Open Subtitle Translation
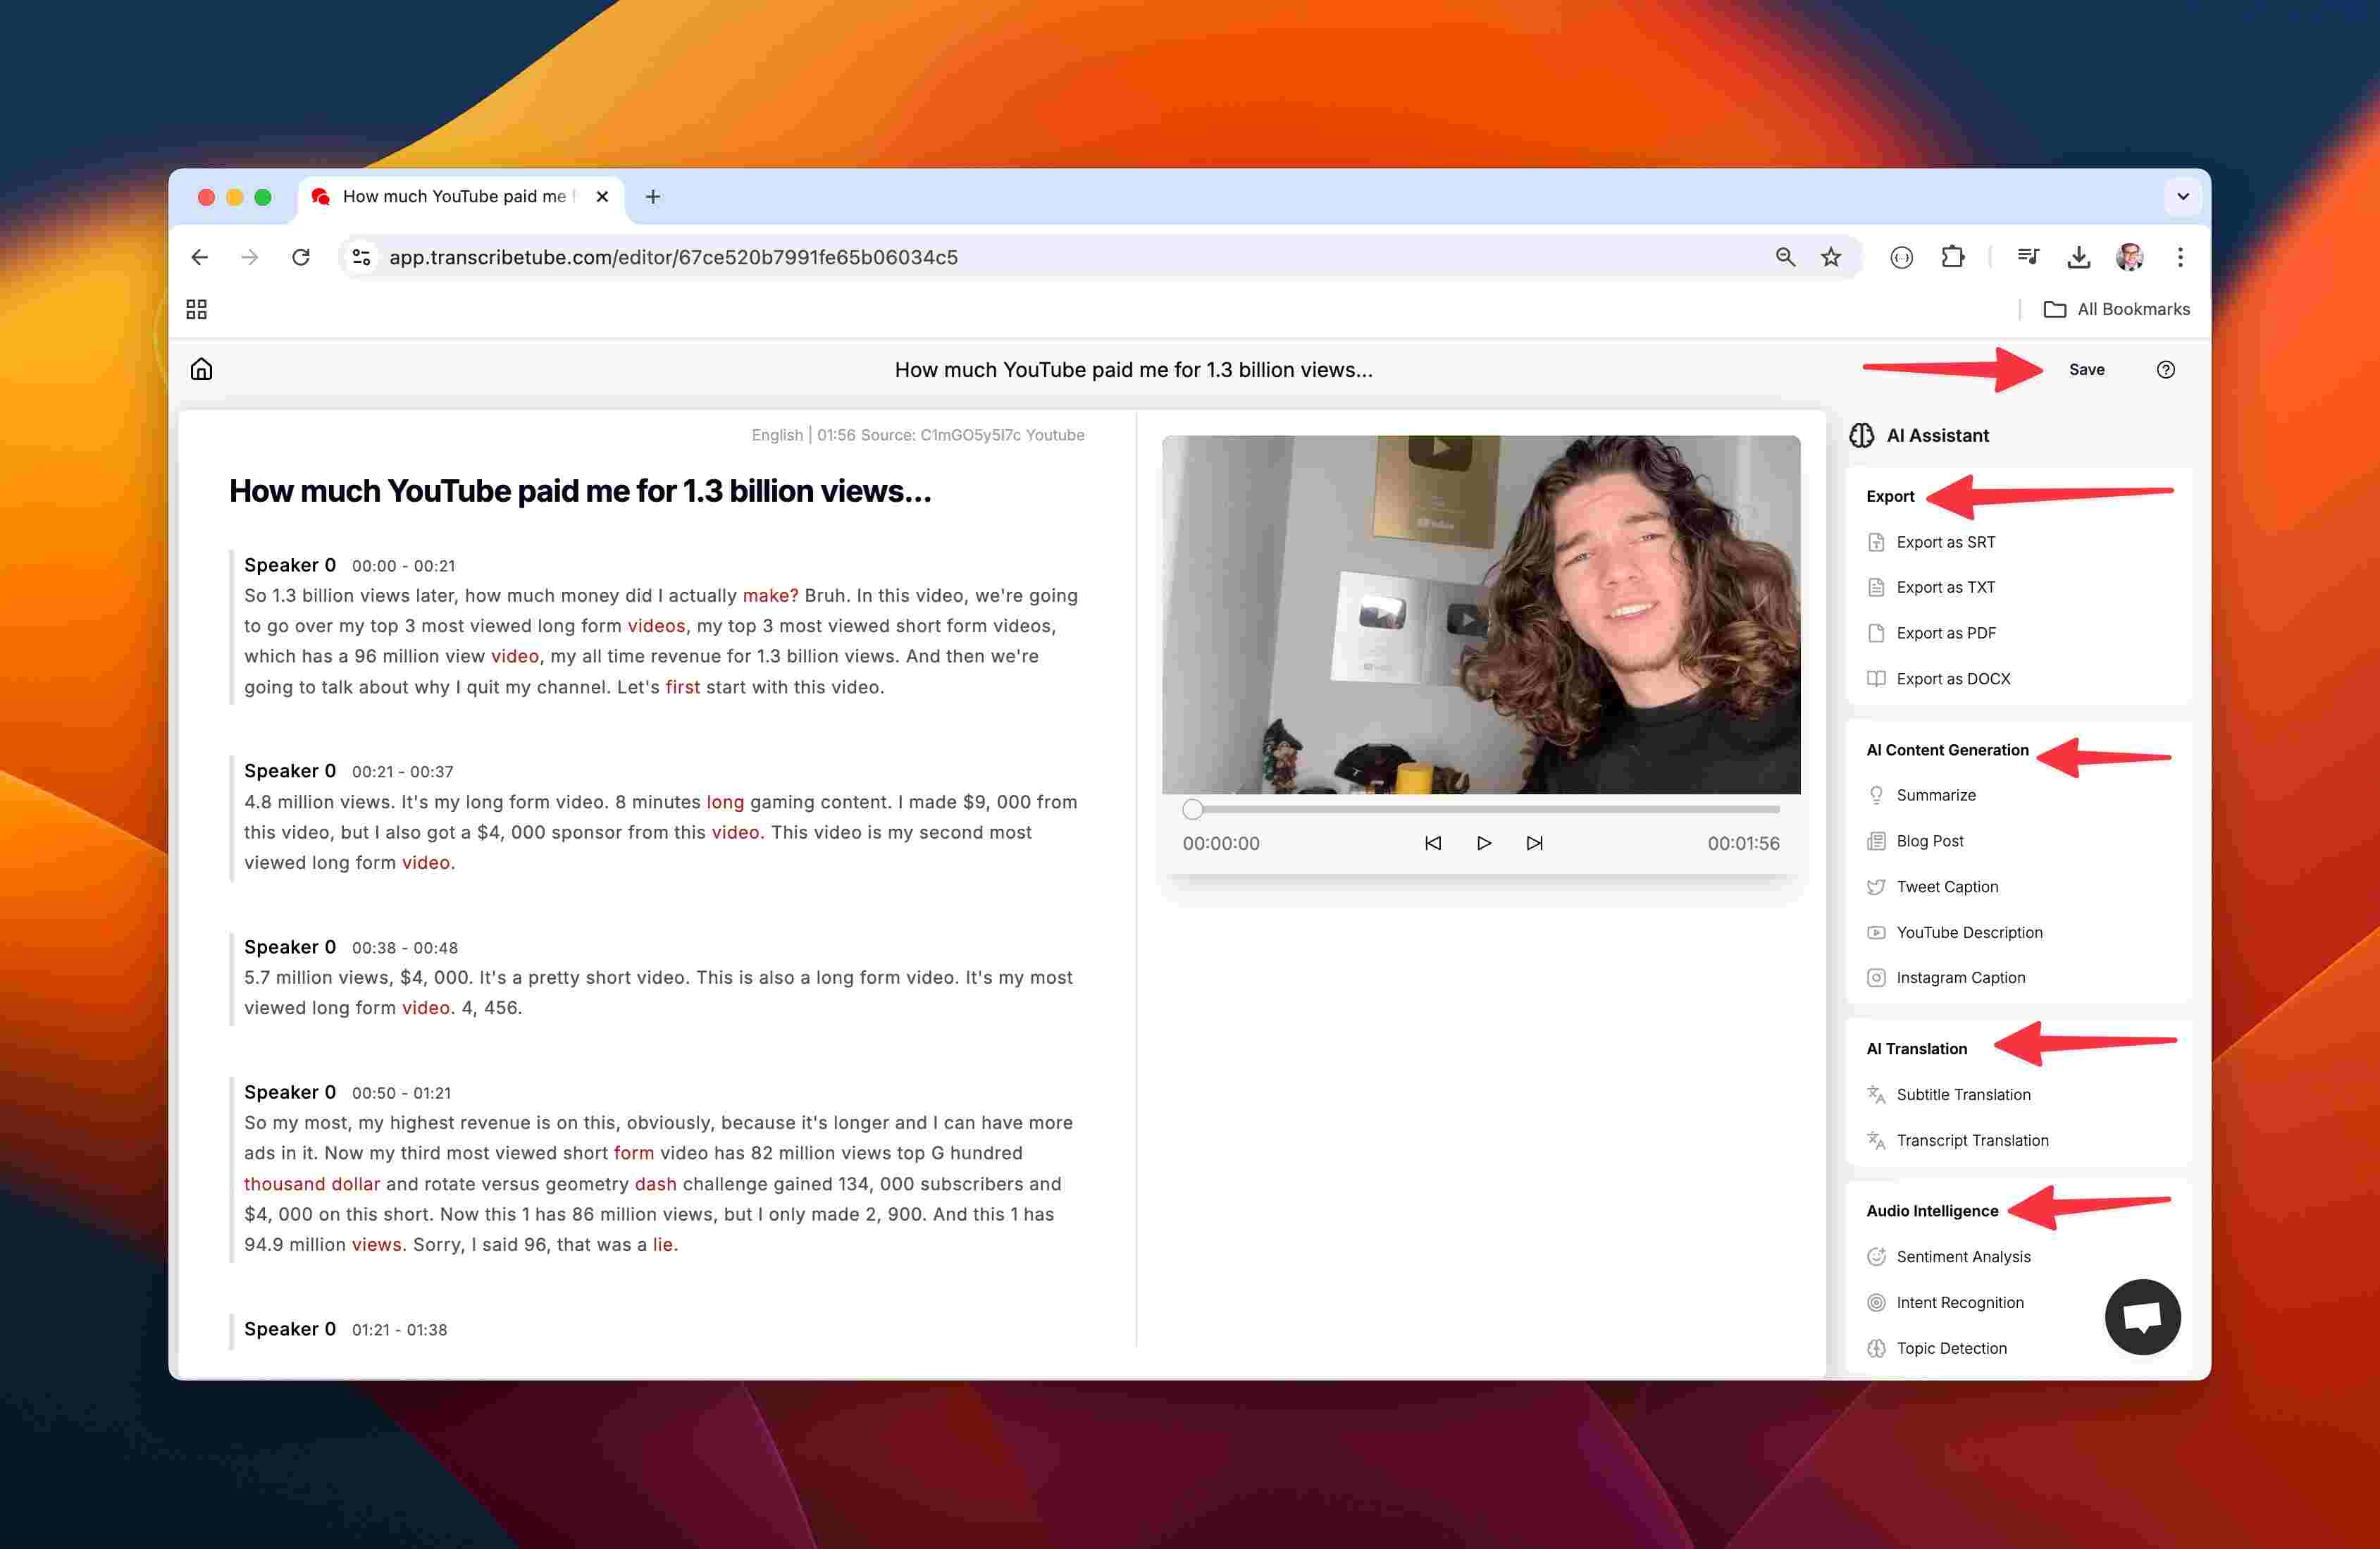 [1963, 1094]
